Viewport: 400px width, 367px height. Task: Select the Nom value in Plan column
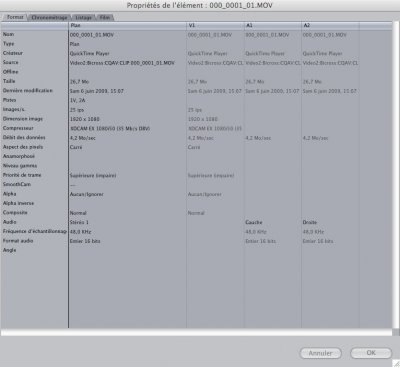click(92, 35)
